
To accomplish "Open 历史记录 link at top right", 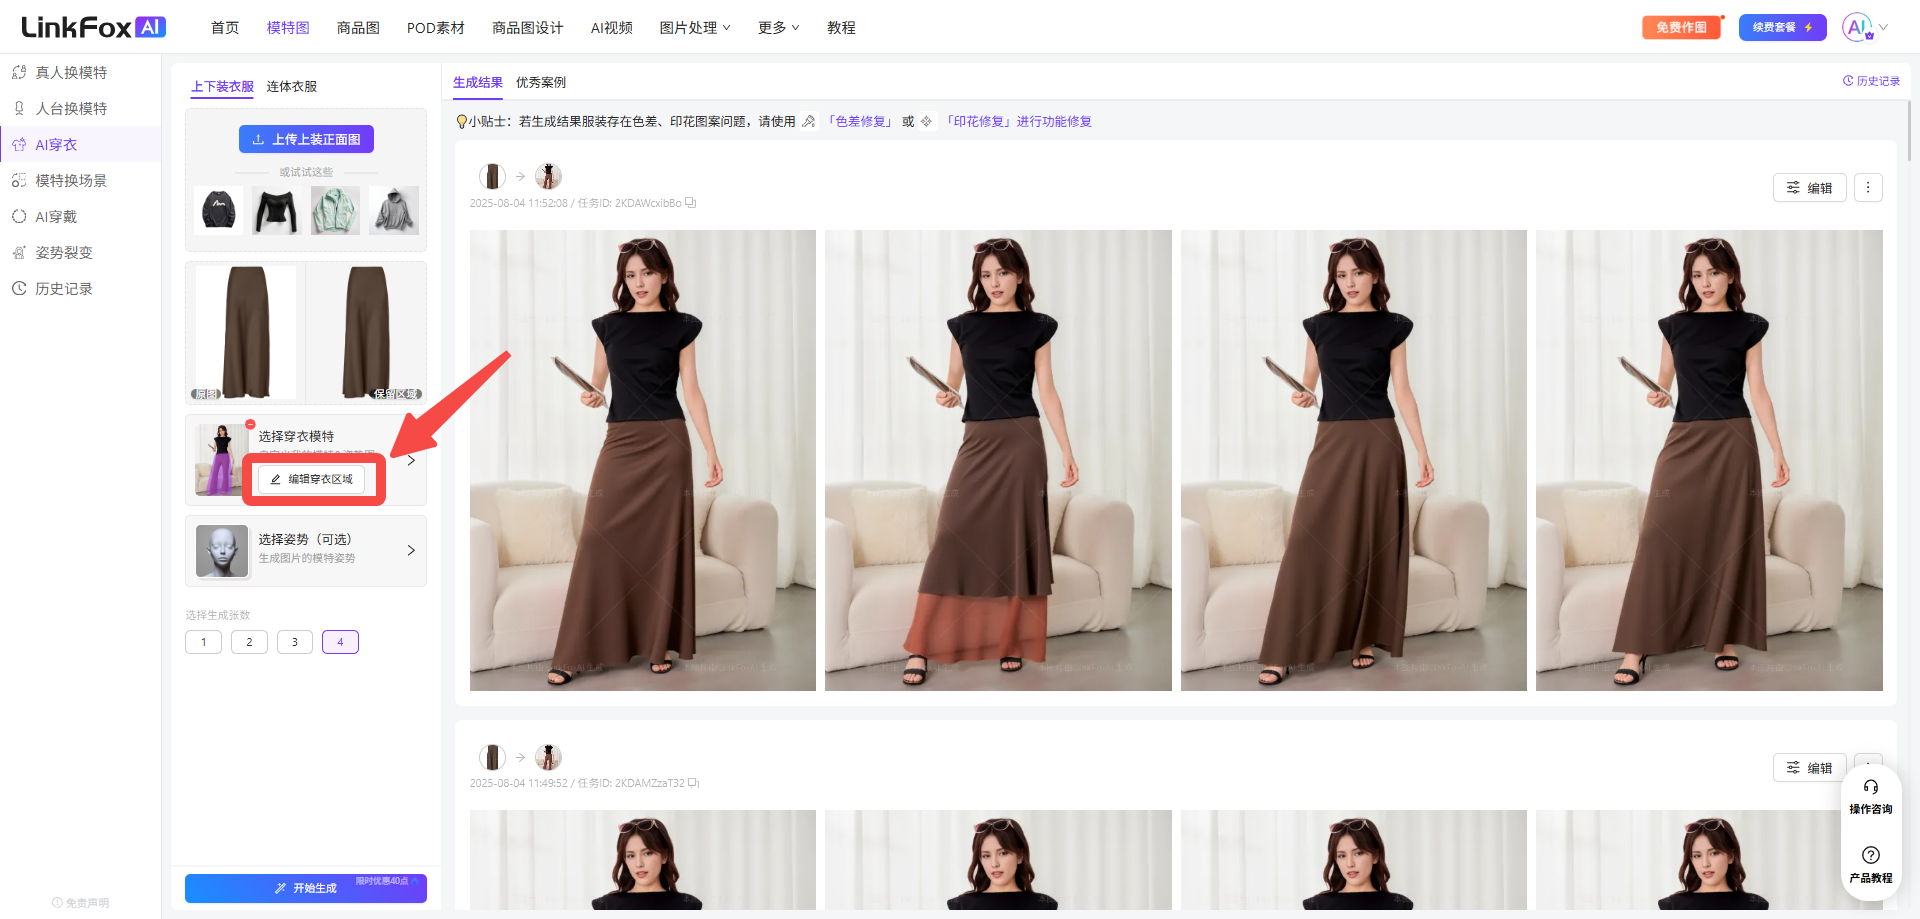I will point(1871,81).
